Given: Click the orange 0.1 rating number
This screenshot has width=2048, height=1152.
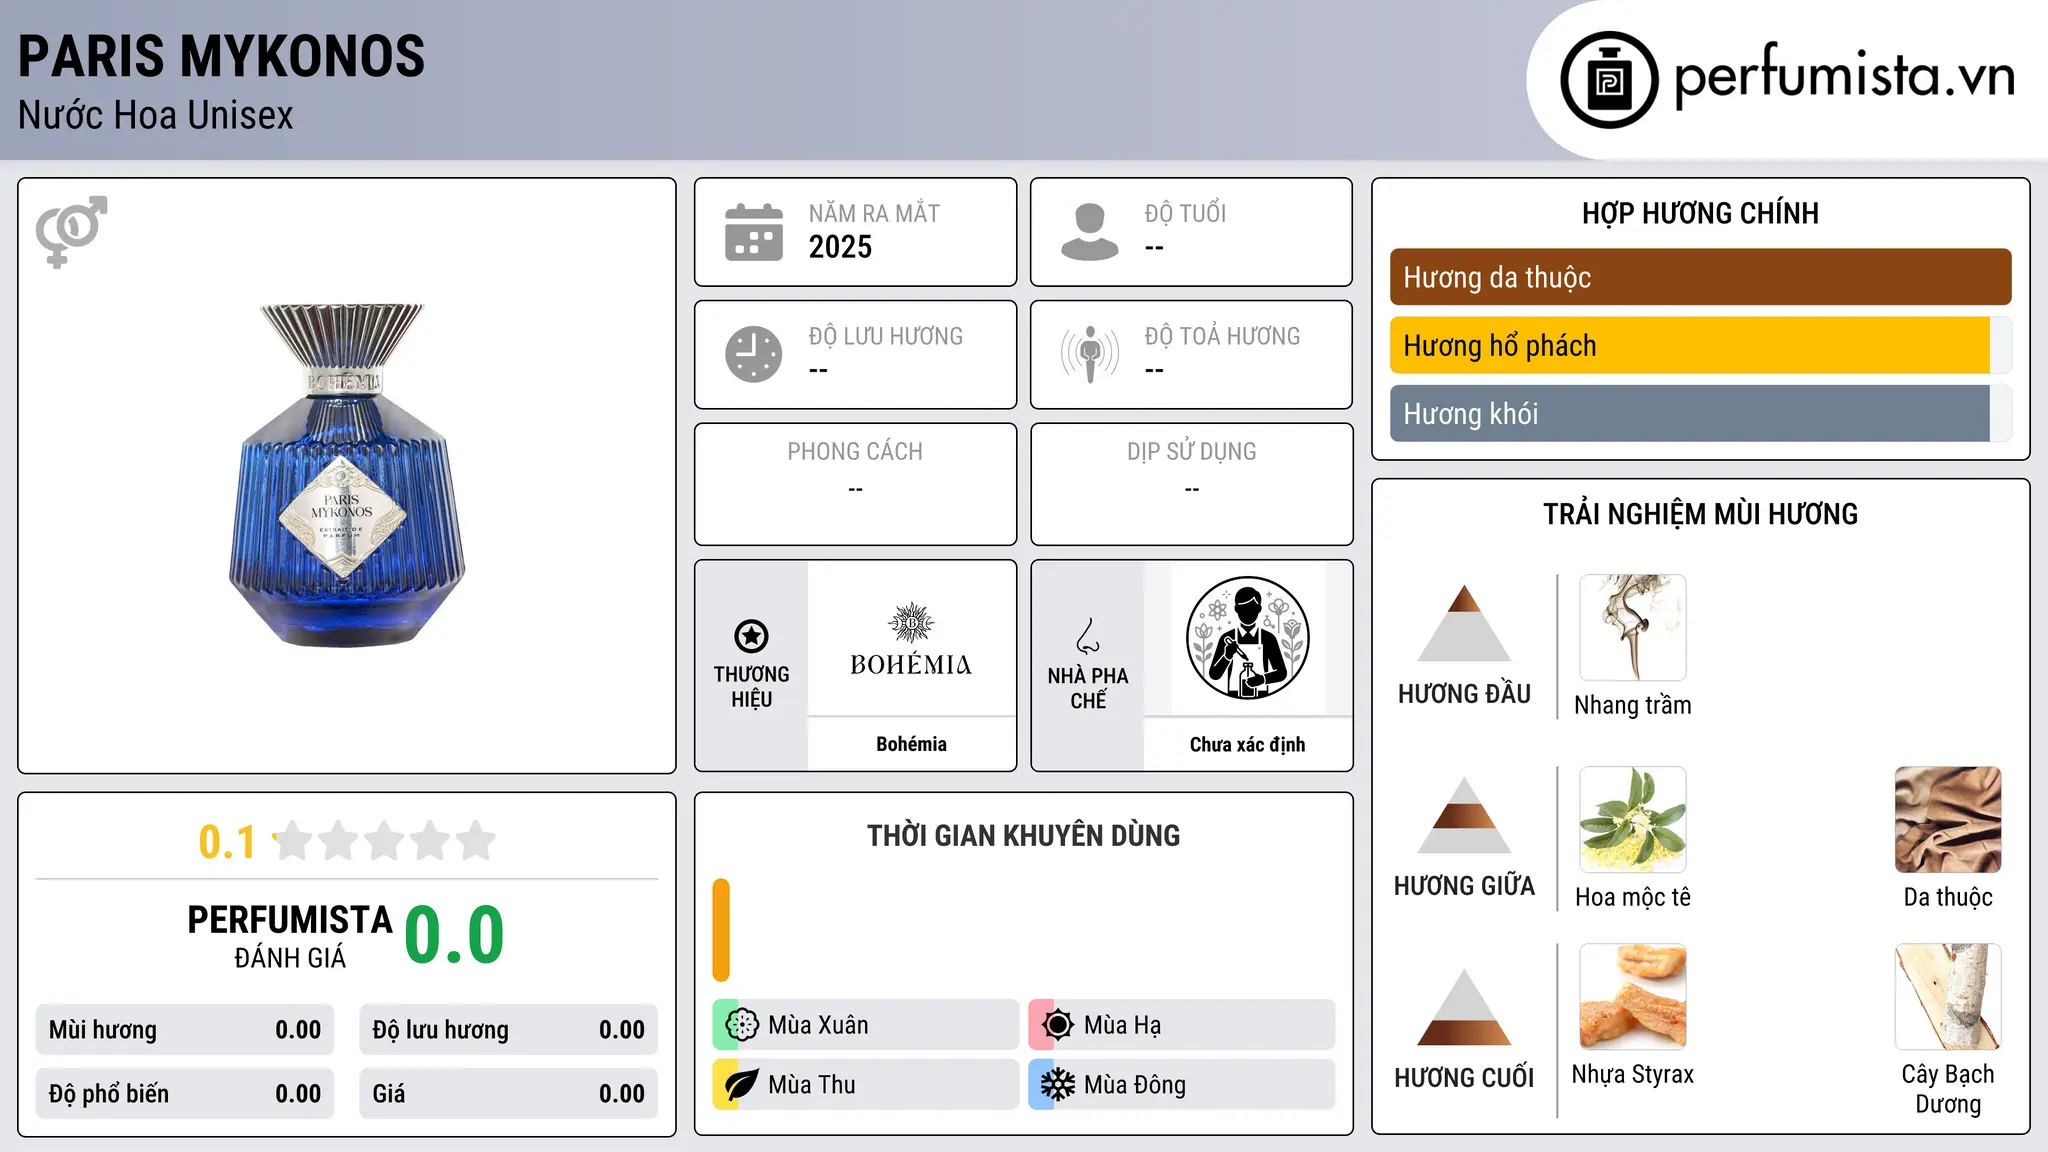Looking at the screenshot, I should pyautogui.click(x=227, y=842).
